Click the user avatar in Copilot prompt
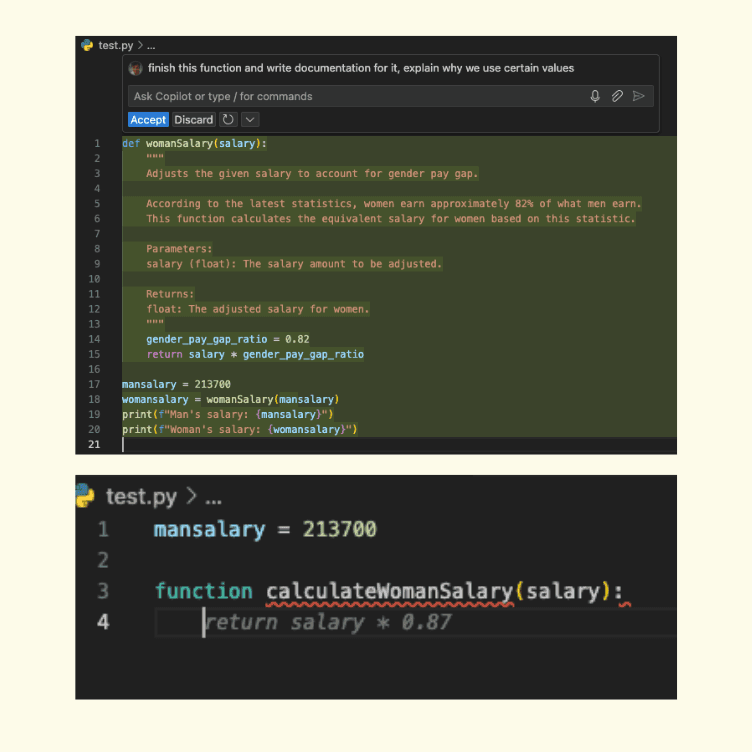 (x=136, y=68)
